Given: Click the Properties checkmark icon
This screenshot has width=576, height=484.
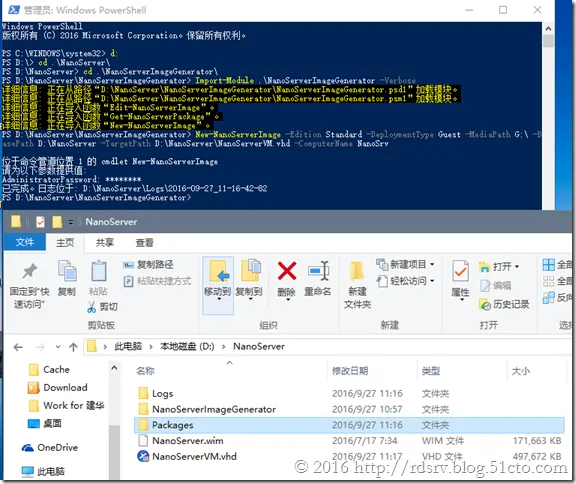Looking at the screenshot, I should click(x=460, y=271).
